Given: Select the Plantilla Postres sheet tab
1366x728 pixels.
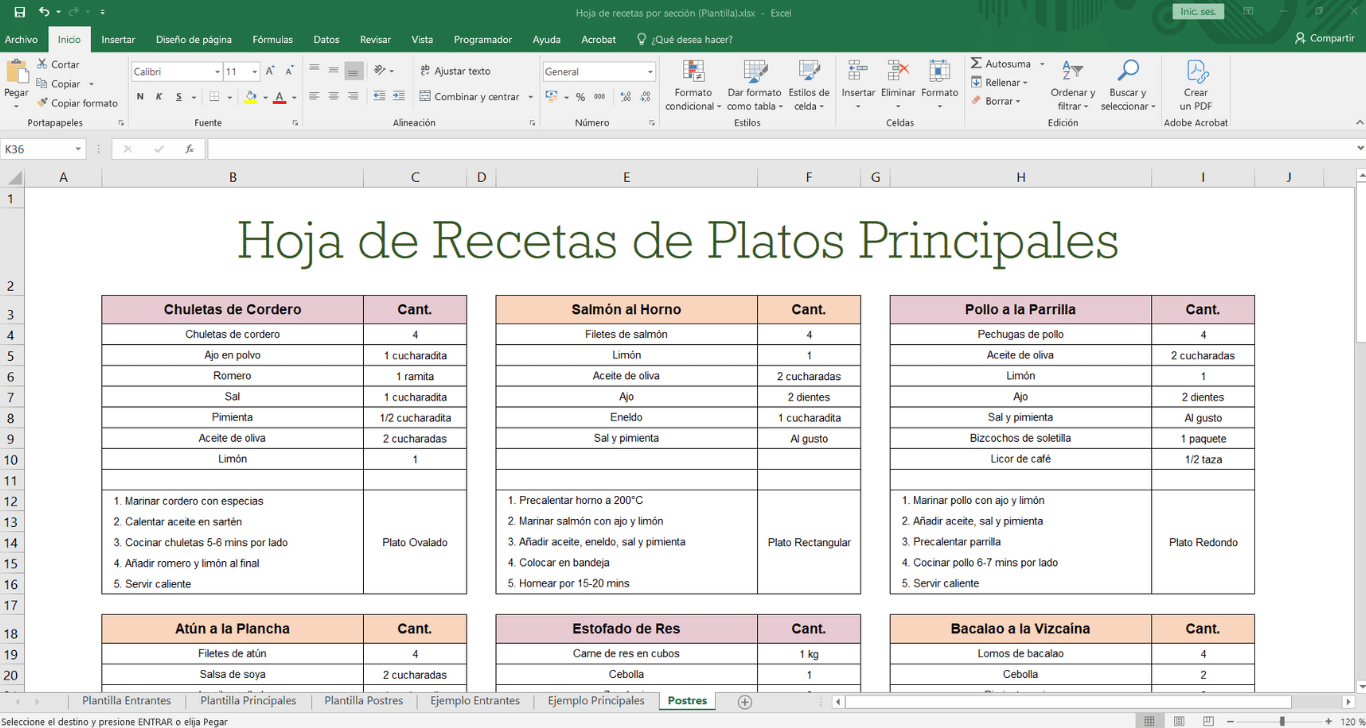Looking at the screenshot, I should [363, 701].
